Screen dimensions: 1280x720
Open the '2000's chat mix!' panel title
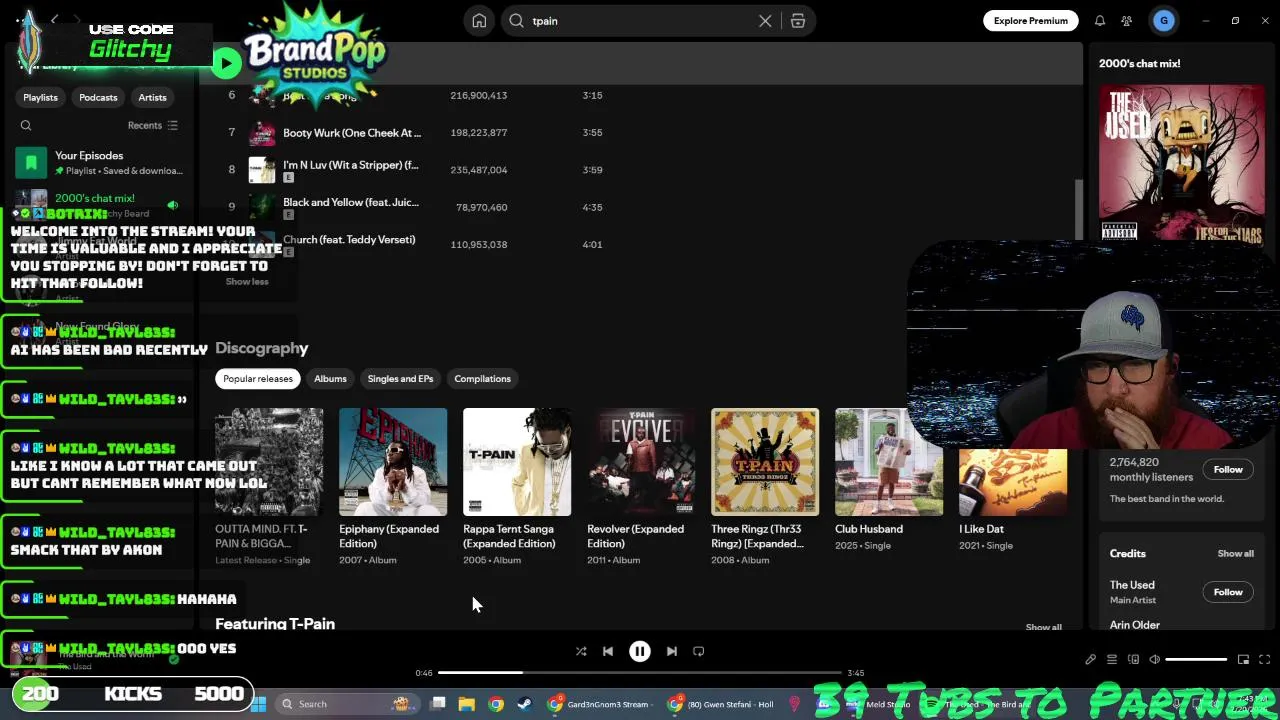click(x=1139, y=63)
